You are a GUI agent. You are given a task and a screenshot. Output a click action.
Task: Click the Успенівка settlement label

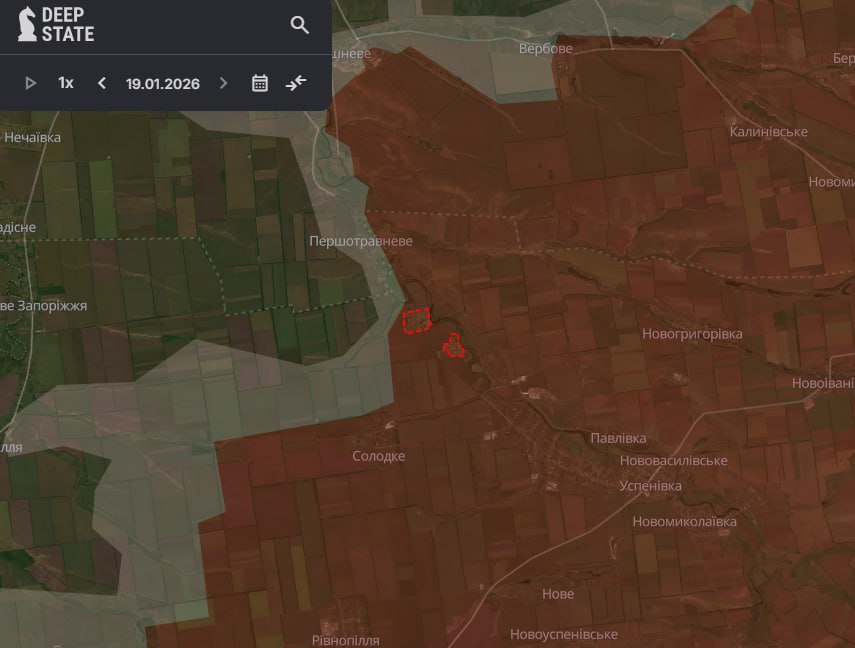(650, 486)
